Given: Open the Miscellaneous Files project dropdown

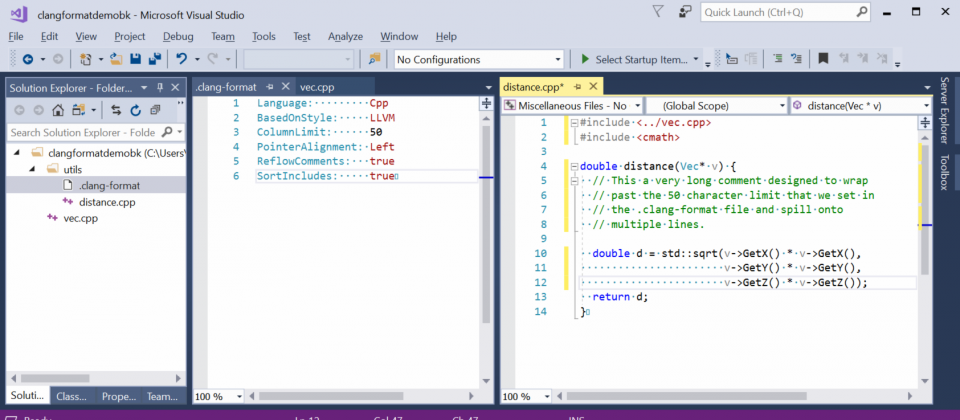Looking at the screenshot, I should [572, 105].
